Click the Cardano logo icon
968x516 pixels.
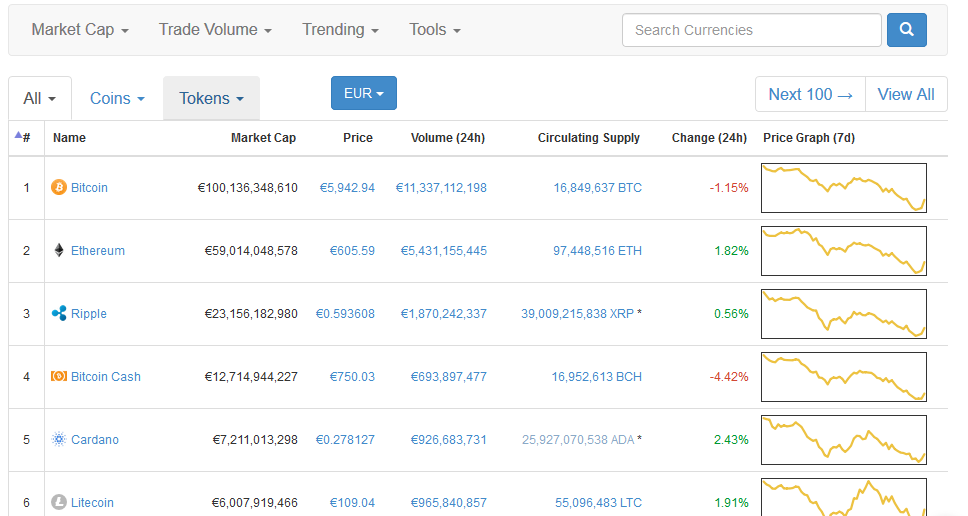[x=59, y=439]
